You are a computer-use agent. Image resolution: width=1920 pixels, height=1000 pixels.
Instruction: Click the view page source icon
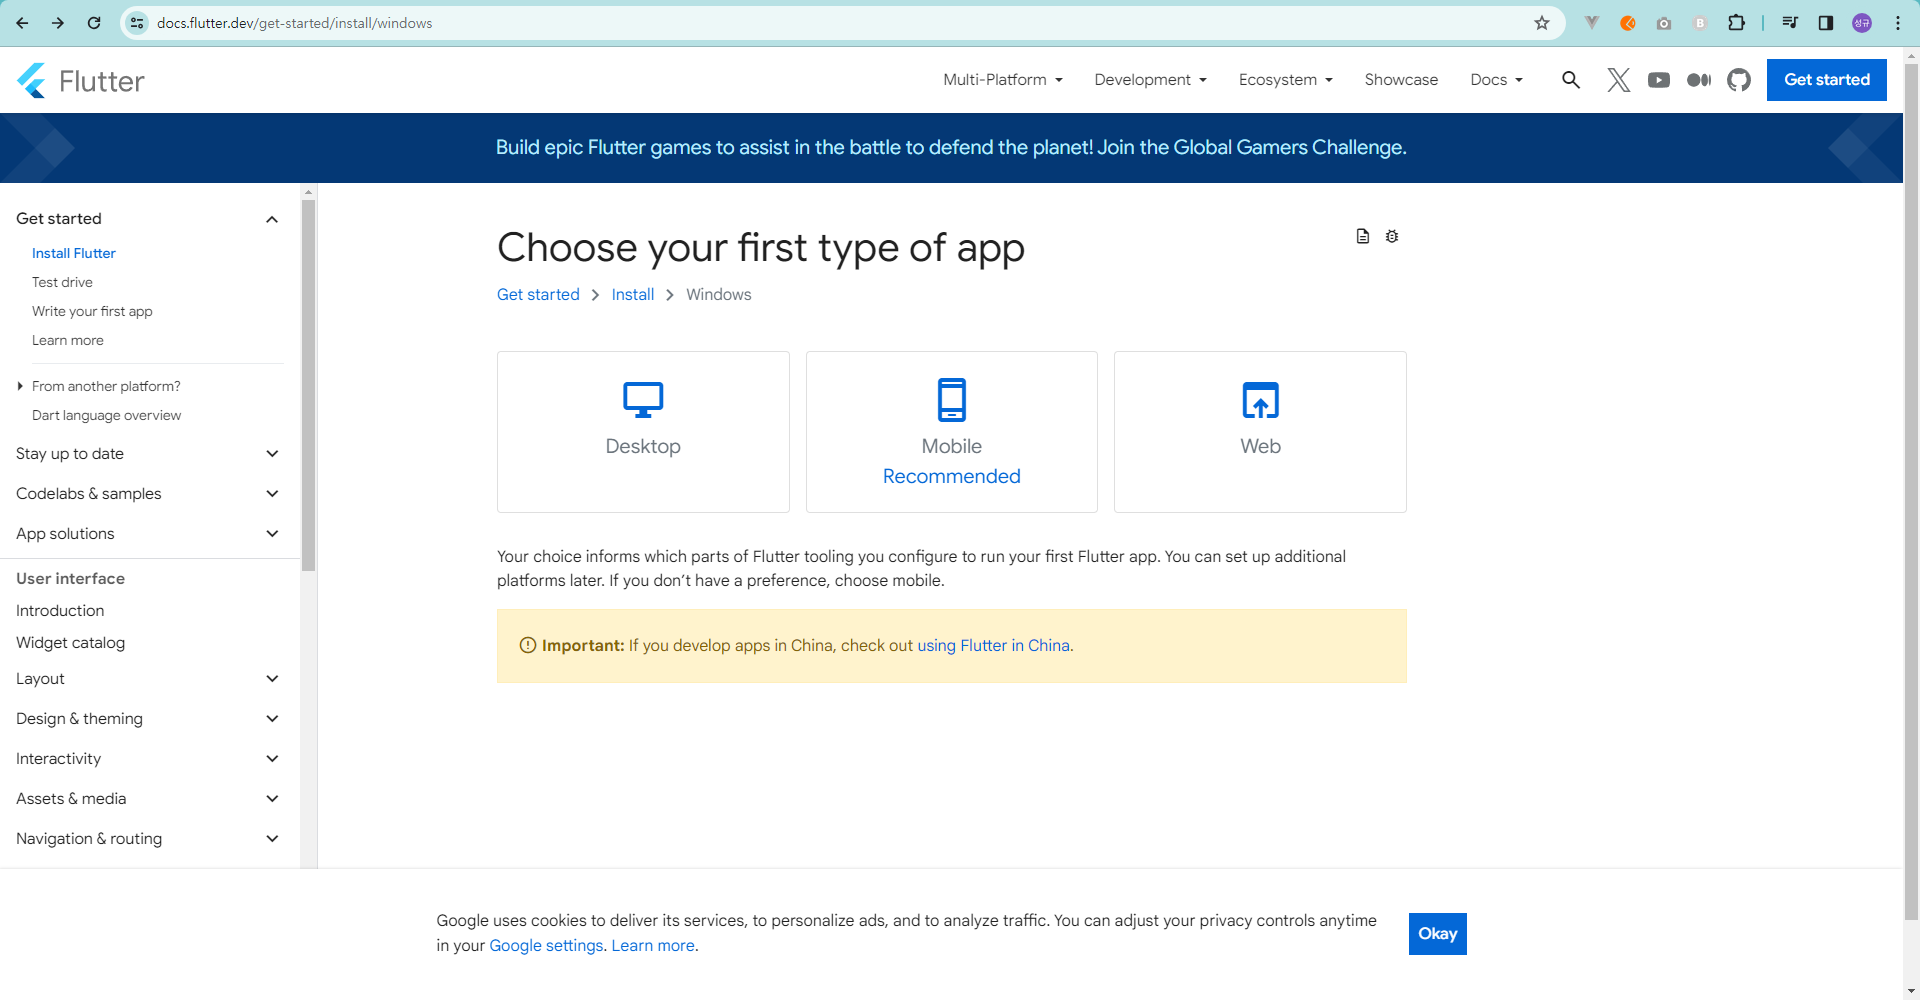pyautogui.click(x=1363, y=236)
